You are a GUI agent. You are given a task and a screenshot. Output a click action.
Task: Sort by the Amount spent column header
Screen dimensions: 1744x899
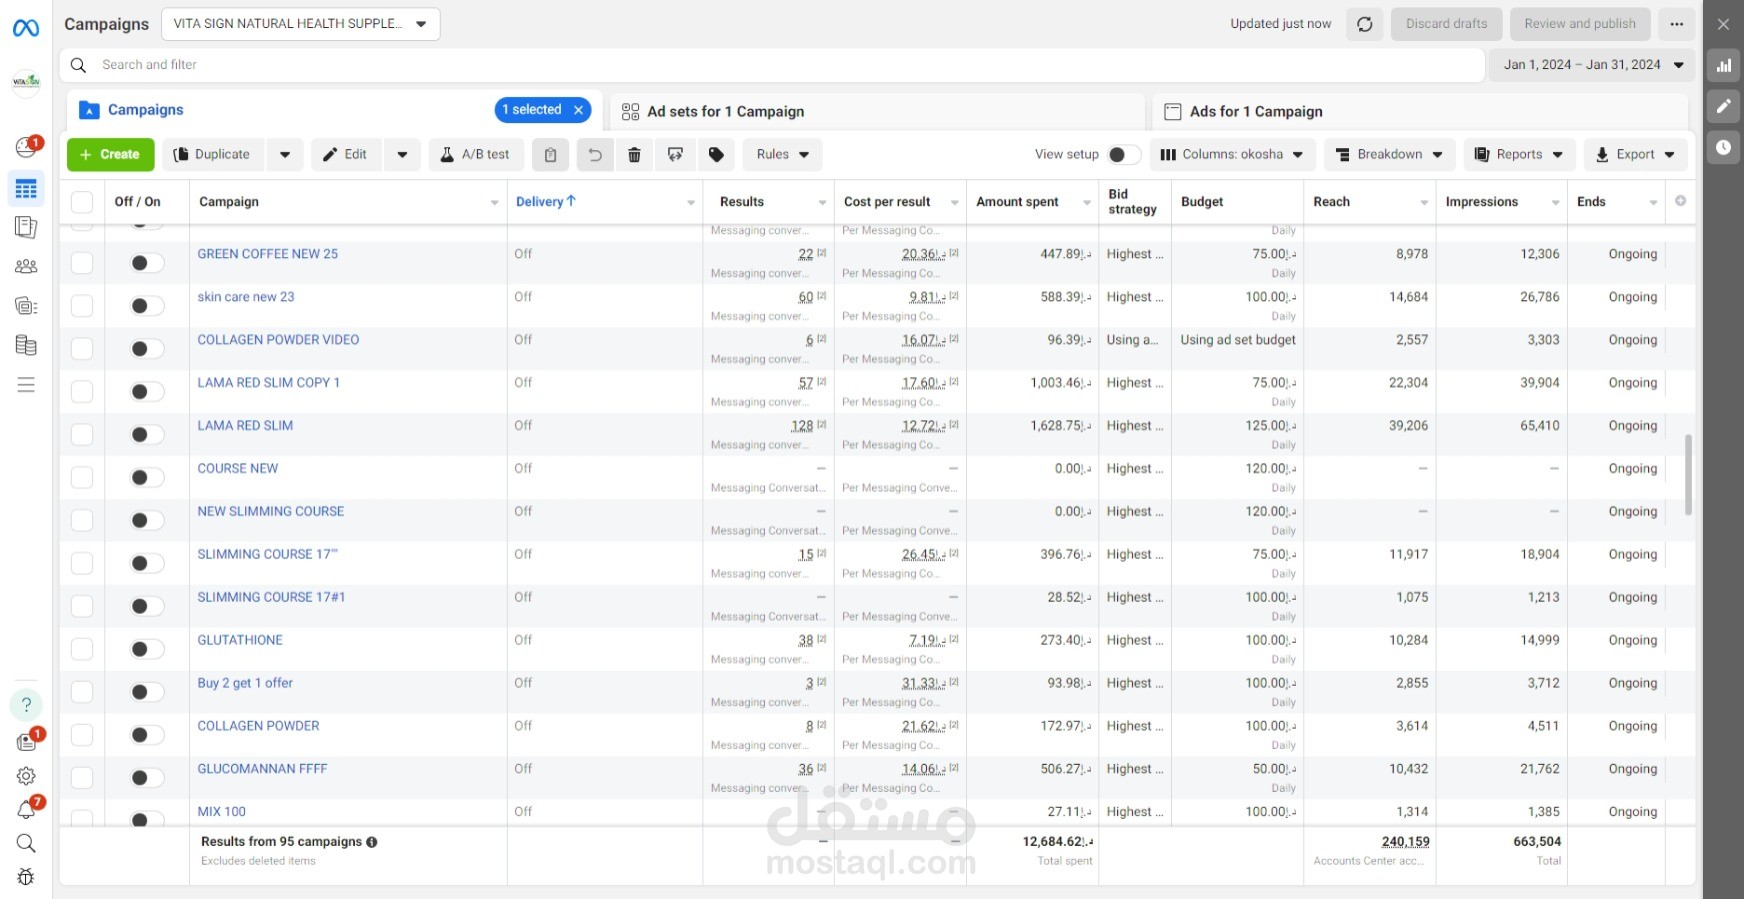(x=1017, y=202)
